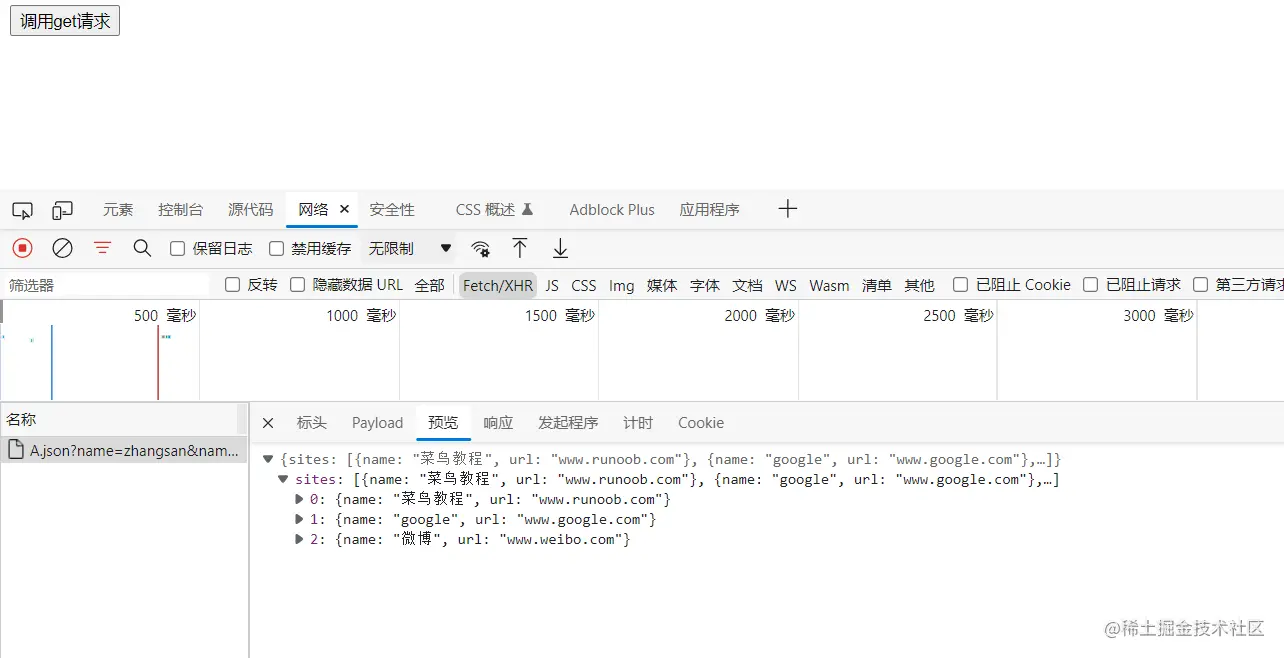
Task: Open the Payload details tab
Action: click(377, 423)
